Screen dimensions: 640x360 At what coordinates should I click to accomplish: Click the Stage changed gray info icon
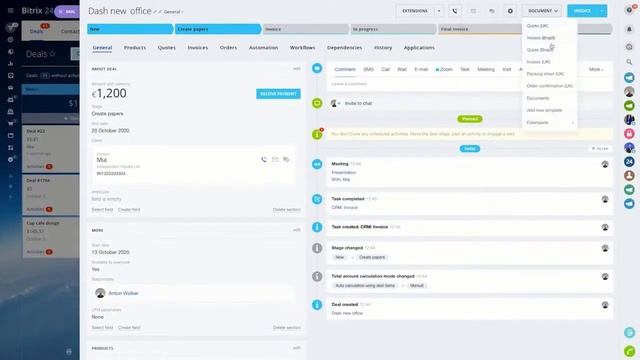pyautogui.click(x=317, y=248)
